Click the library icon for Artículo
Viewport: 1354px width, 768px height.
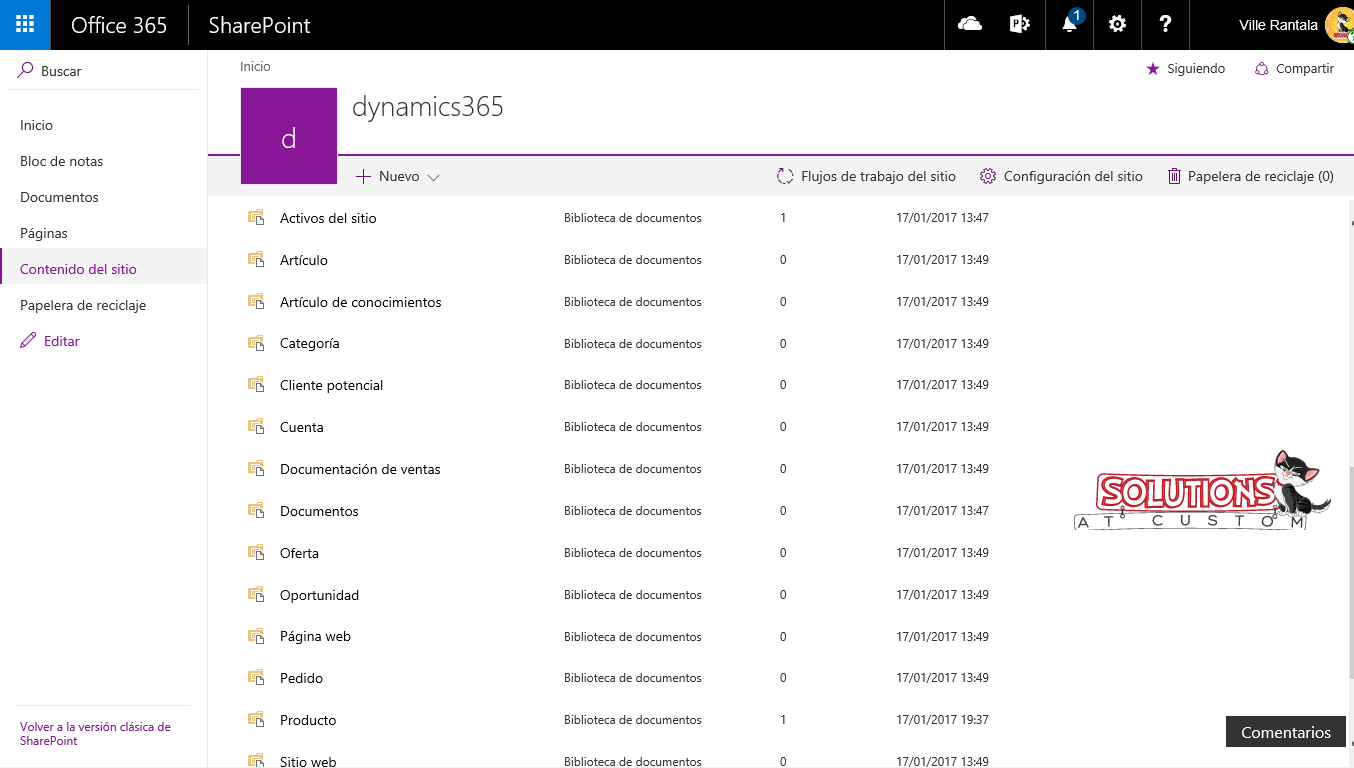click(x=255, y=259)
